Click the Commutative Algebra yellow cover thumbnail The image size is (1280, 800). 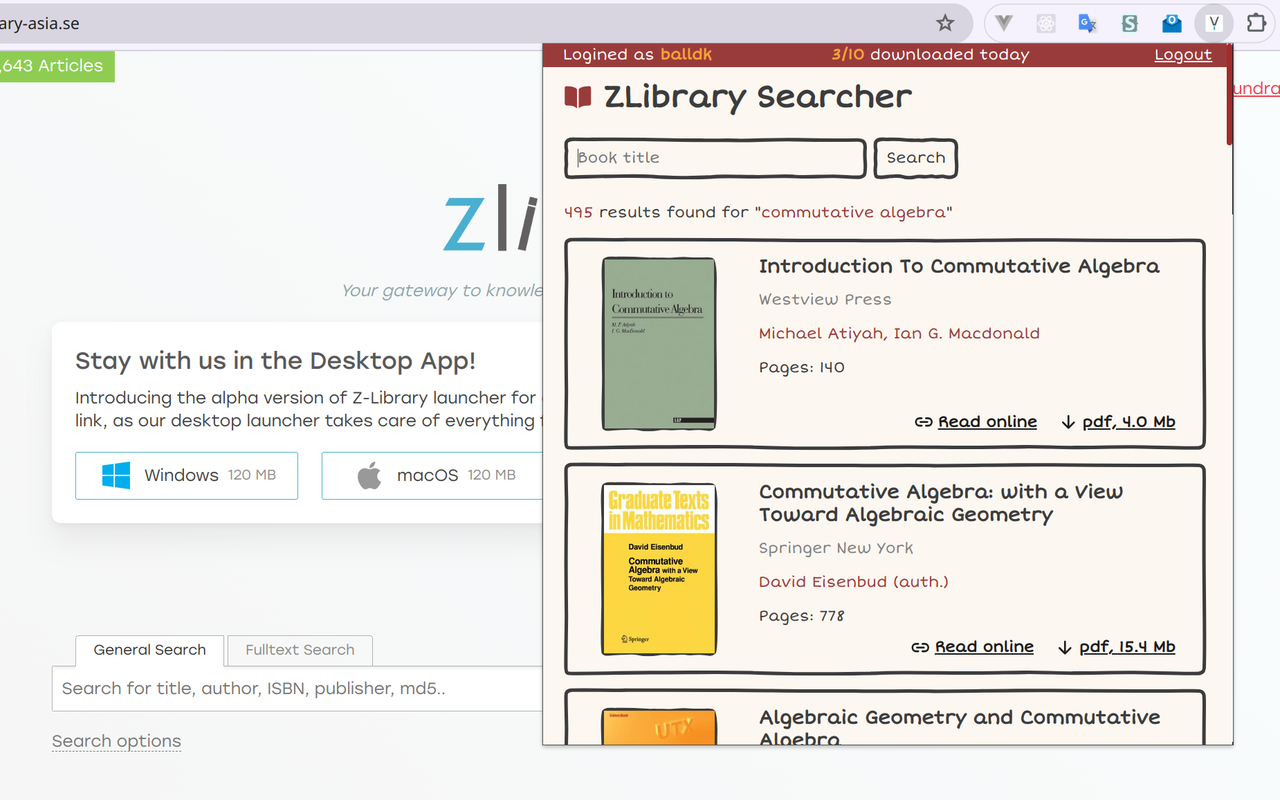658,568
